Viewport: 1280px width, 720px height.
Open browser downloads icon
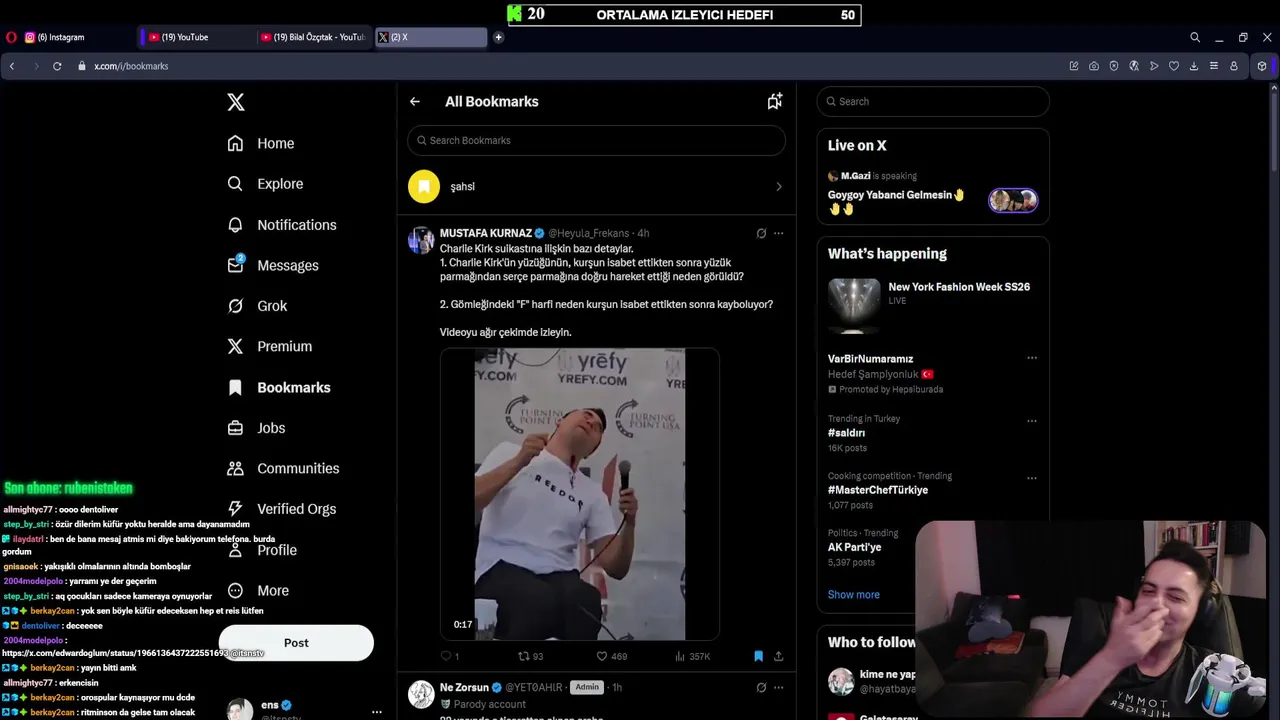[1194, 66]
